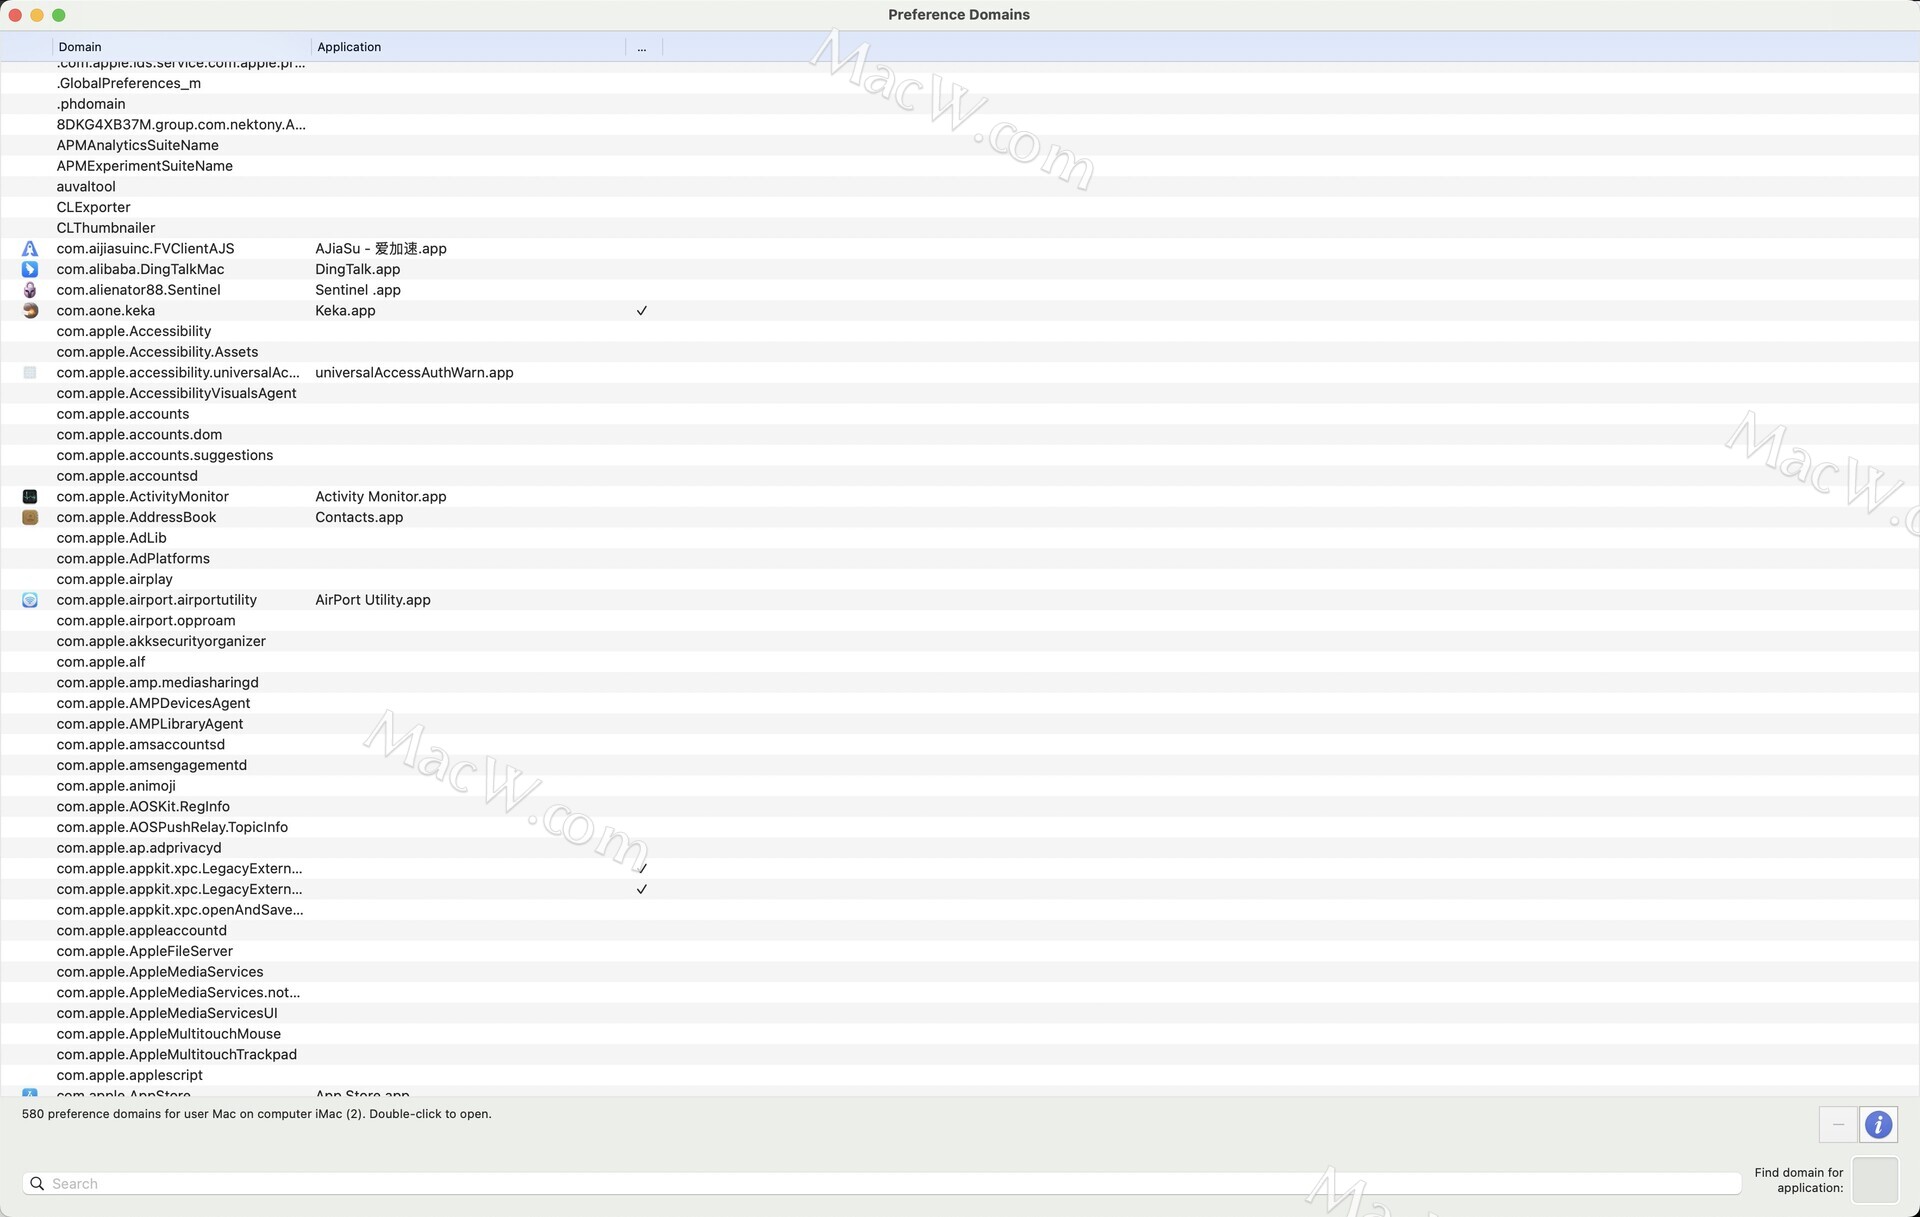Screen dimensions: 1920x1217
Task: Select com.apple.akksecurityorganizer domain
Action: pos(161,641)
